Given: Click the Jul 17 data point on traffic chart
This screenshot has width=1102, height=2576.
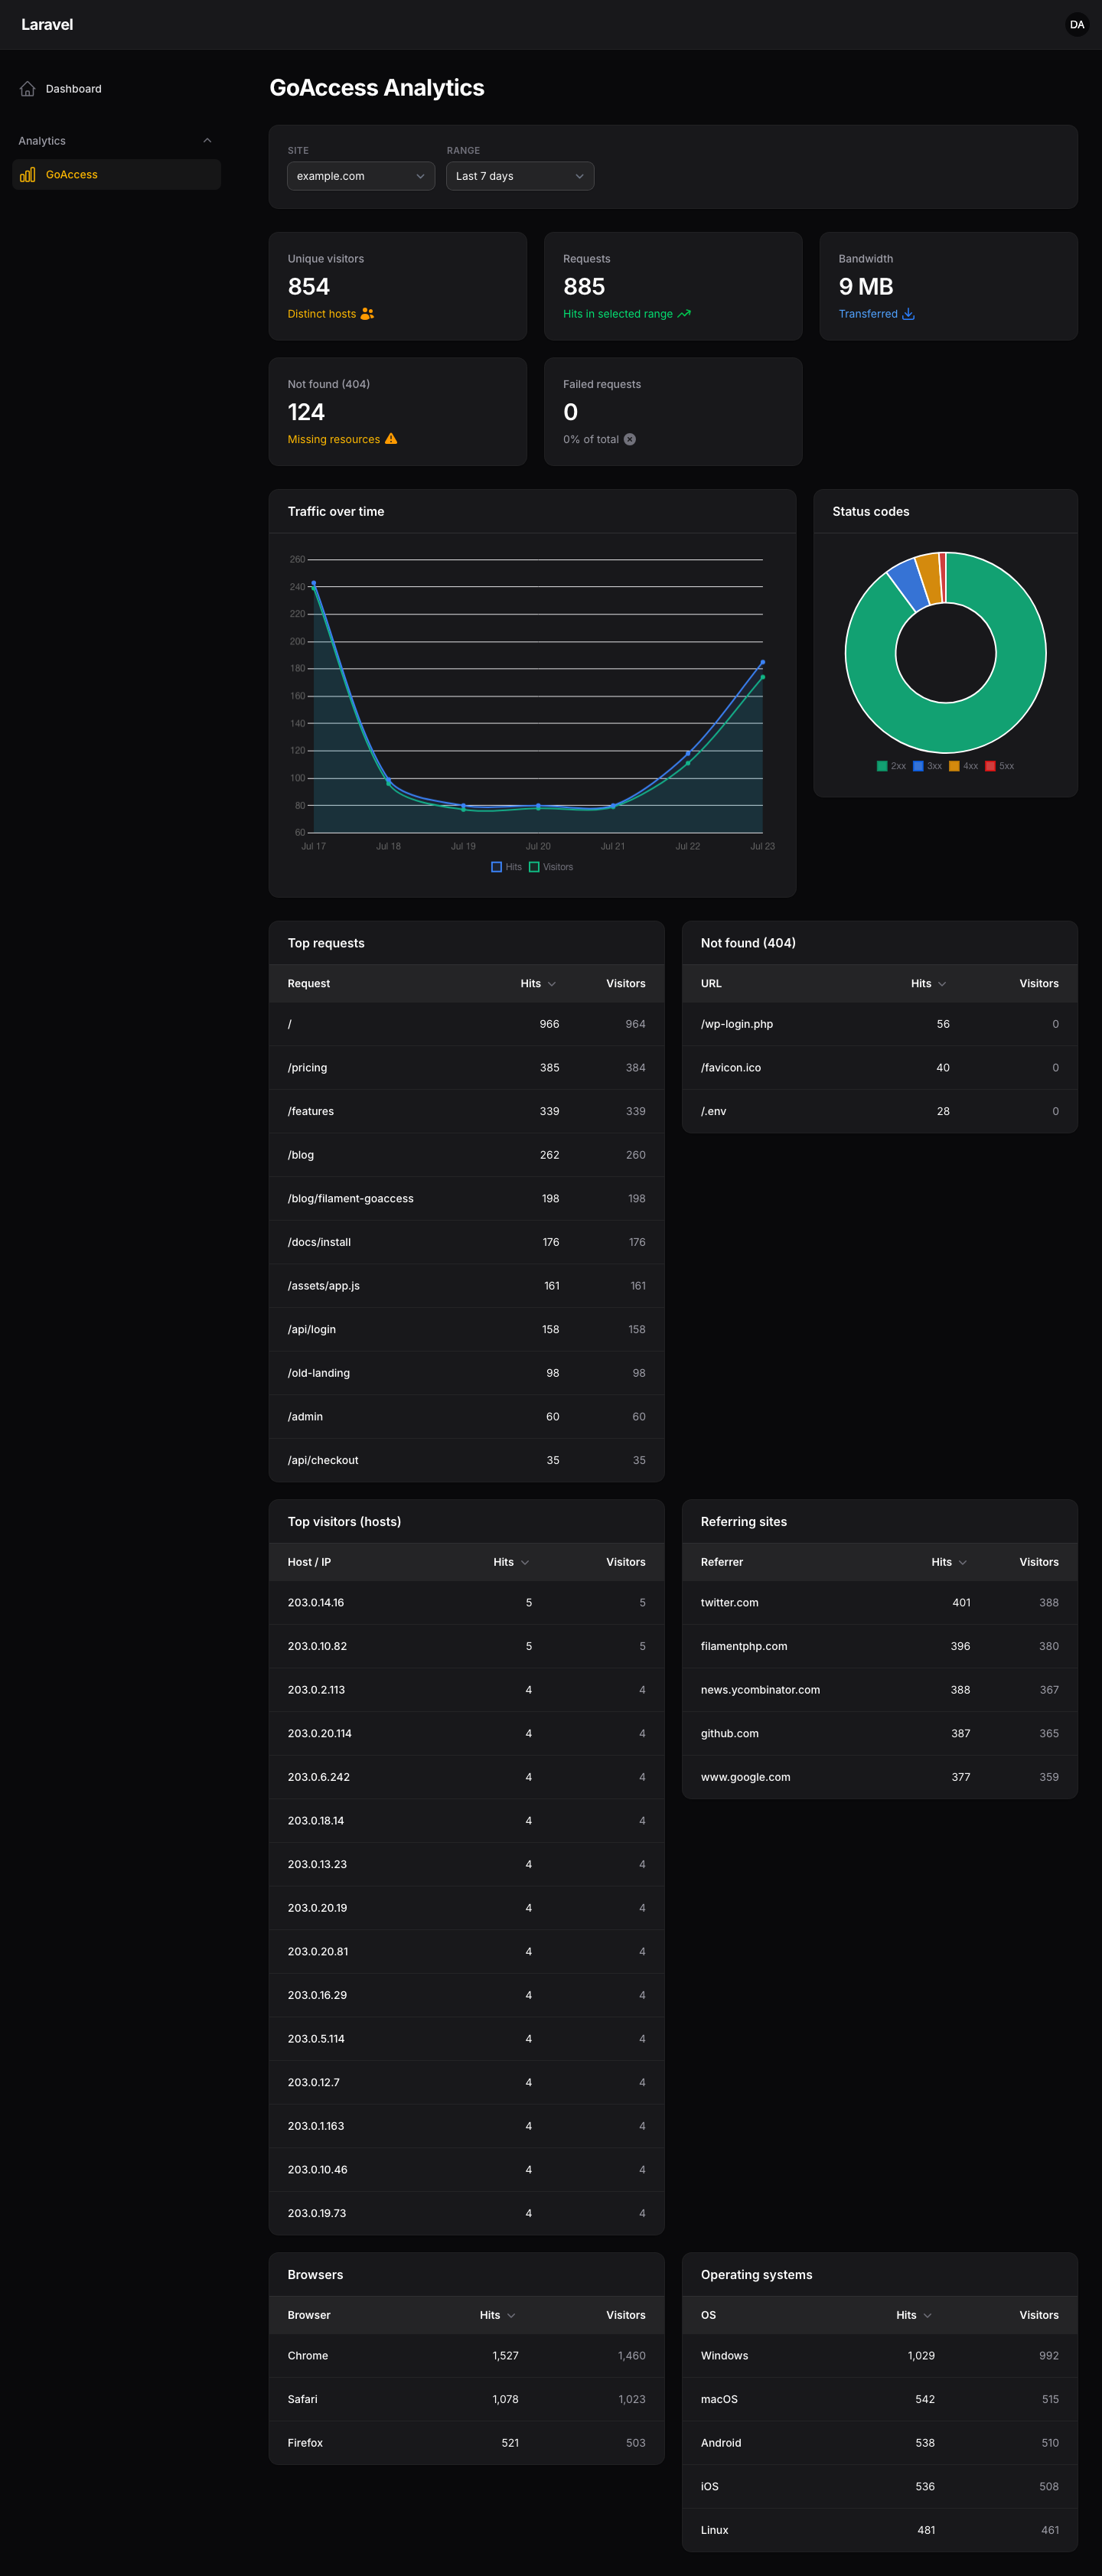Looking at the screenshot, I should 314,583.
